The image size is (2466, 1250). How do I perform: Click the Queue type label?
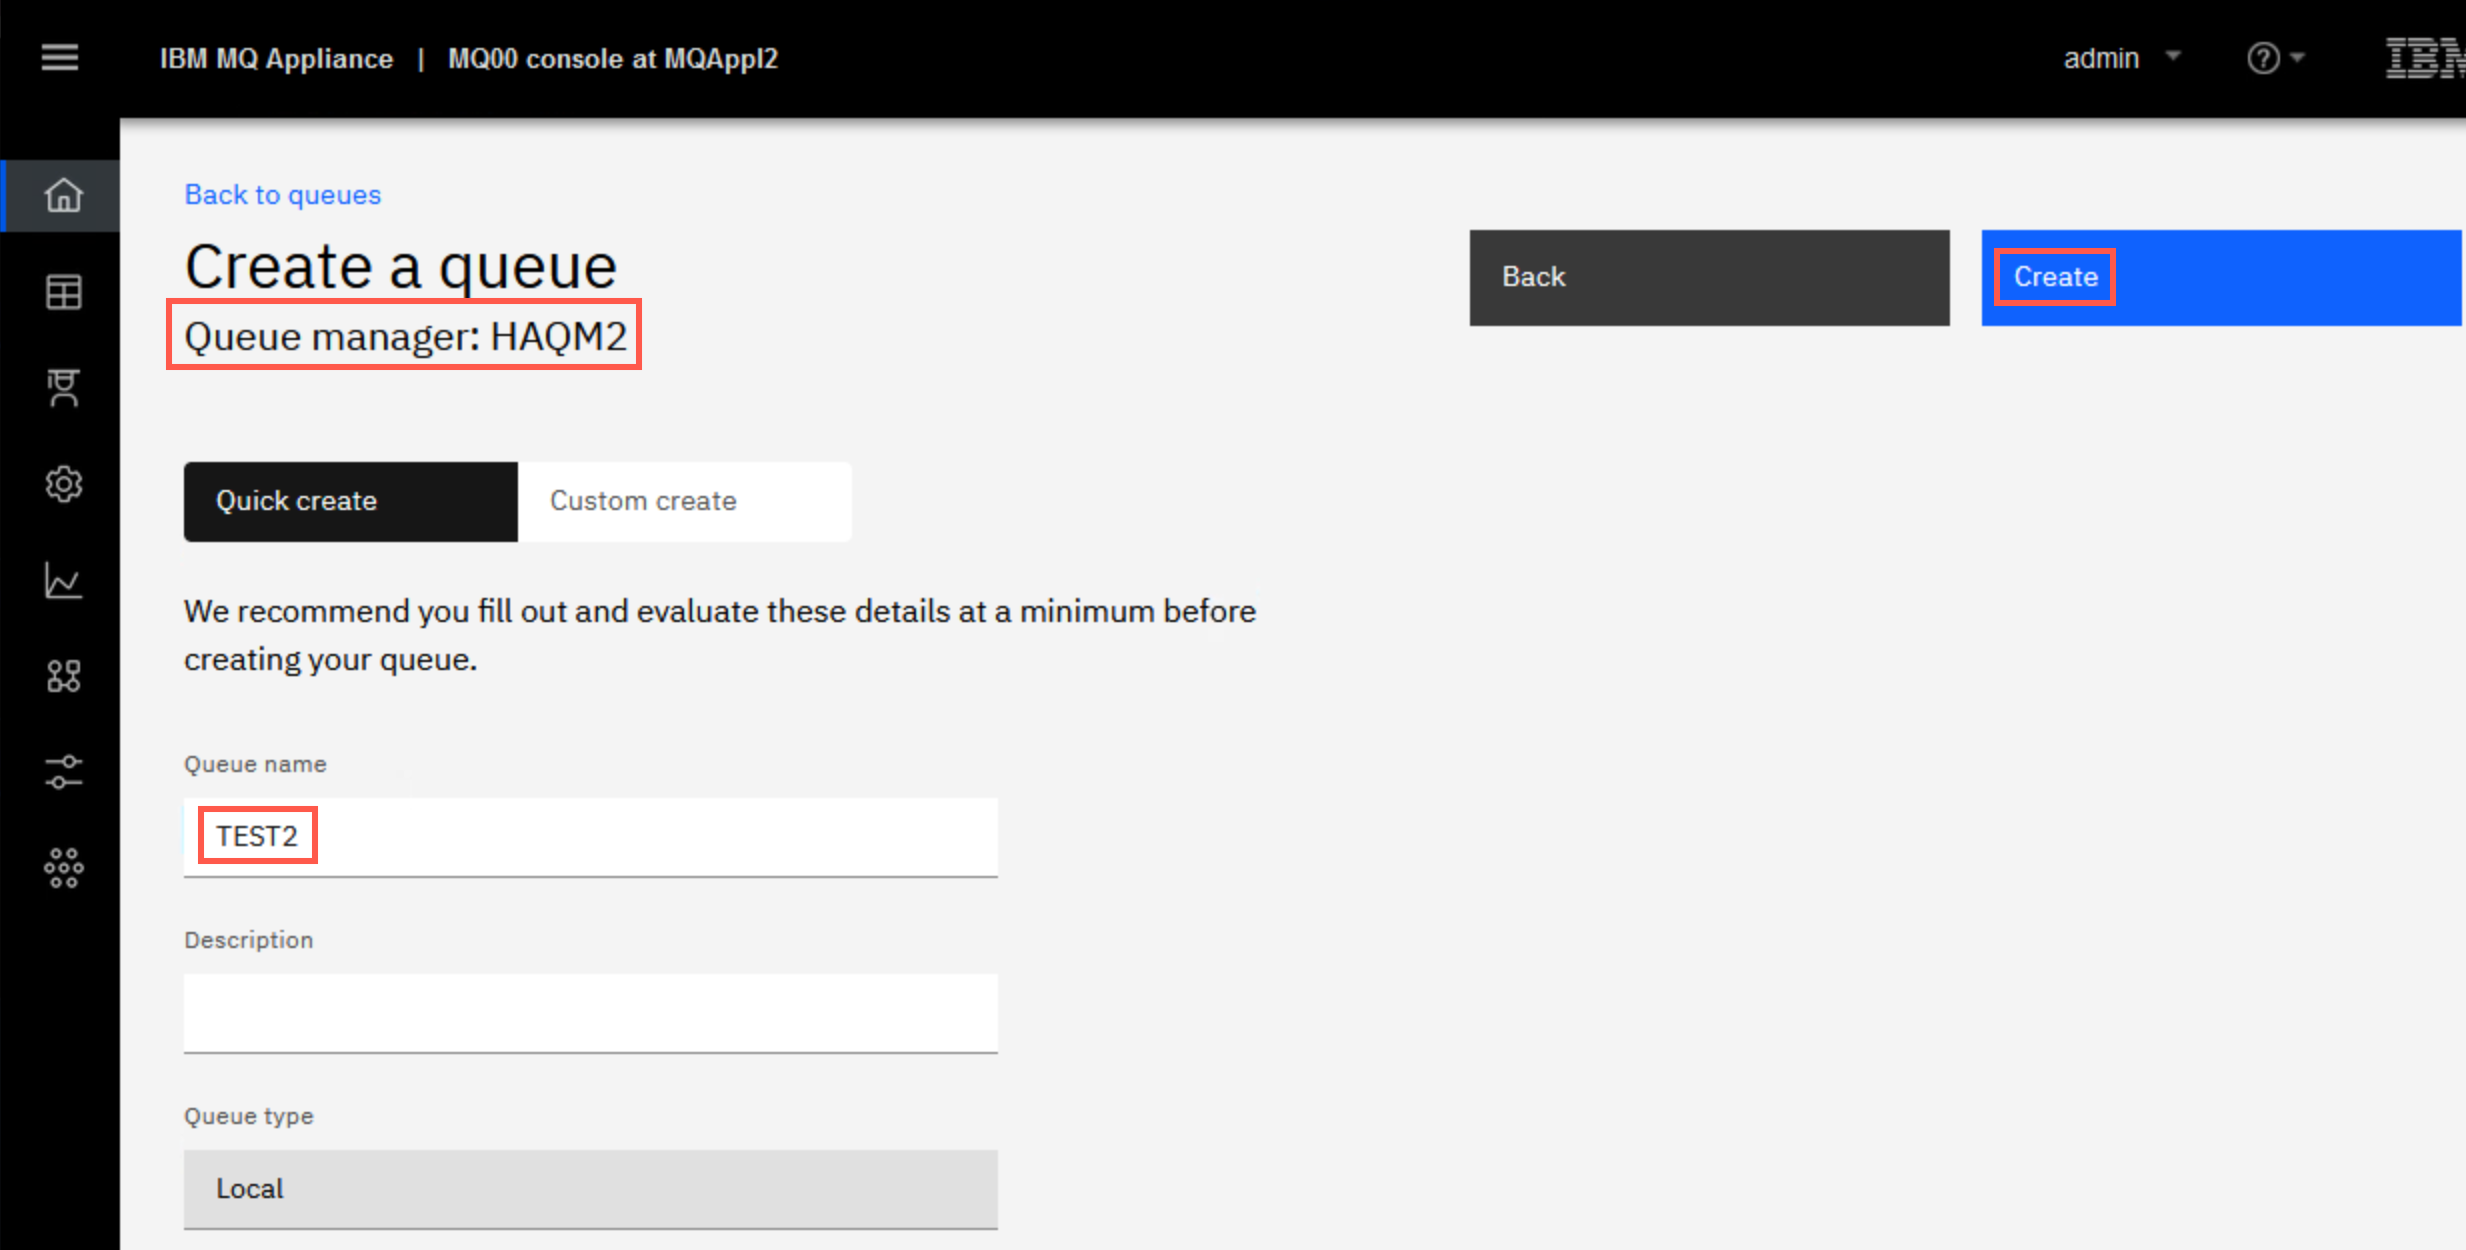pyautogui.click(x=249, y=1116)
